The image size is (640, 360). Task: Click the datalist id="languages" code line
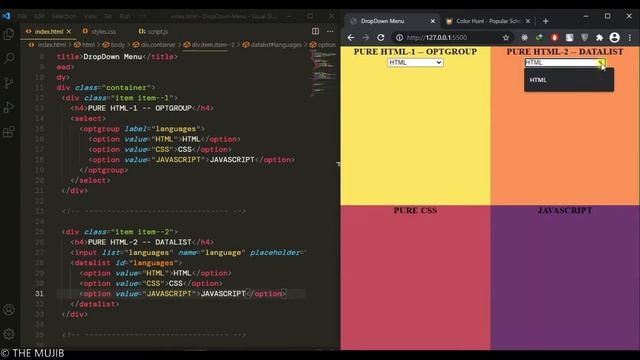coord(127,263)
